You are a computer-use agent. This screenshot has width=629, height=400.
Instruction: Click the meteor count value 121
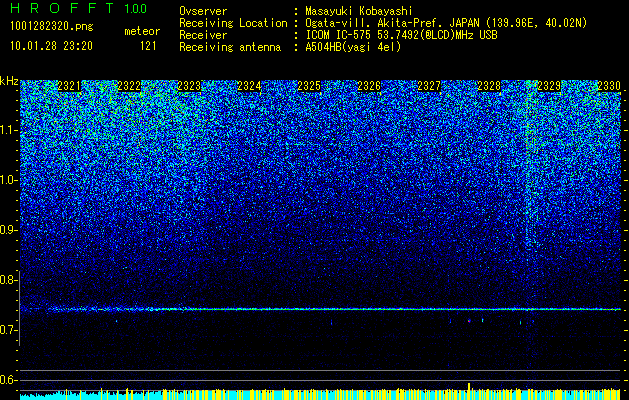[148, 46]
